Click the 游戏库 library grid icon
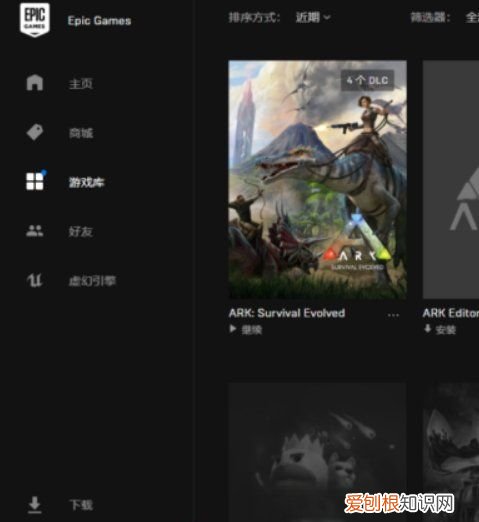Image resolution: width=479 pixels, height=522 pixels. tap(35, 181)
